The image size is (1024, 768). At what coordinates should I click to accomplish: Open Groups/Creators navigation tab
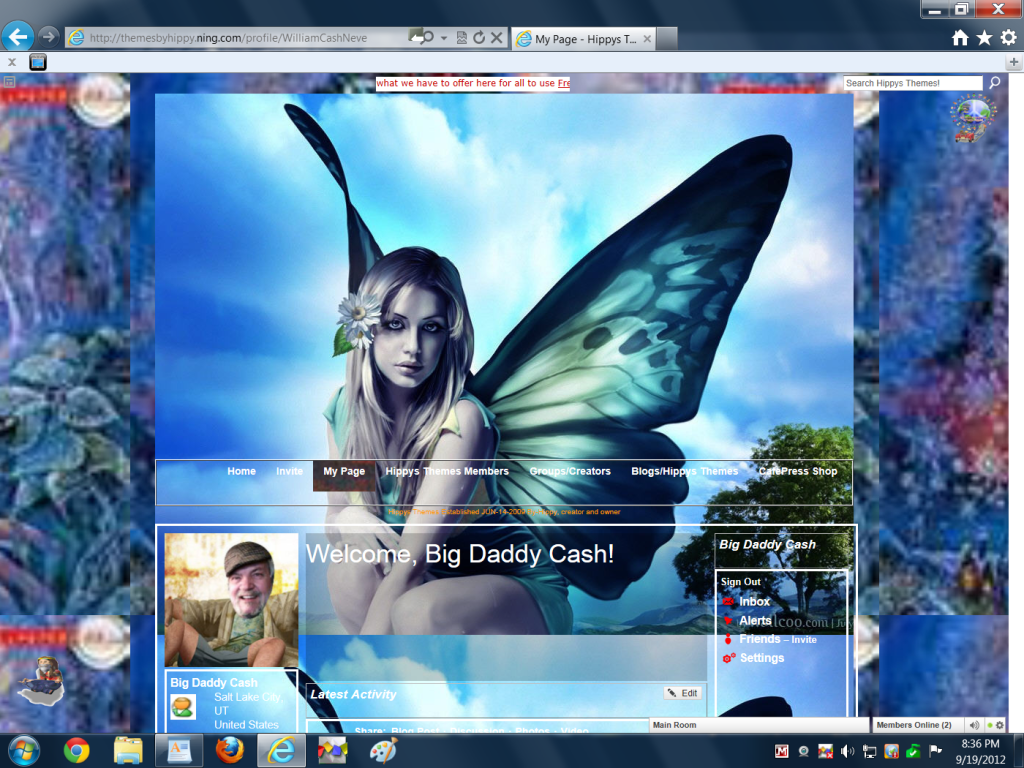click(x=569, y=471)
